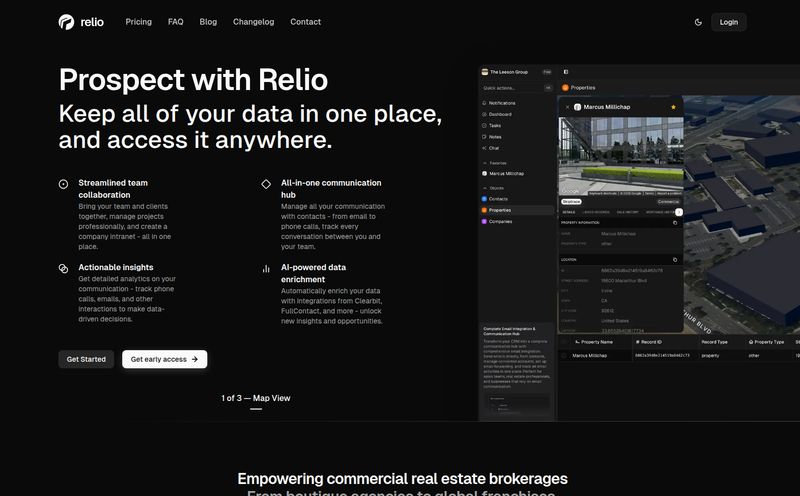
Task: Click the Complete Email Integration promo card
Action: coord(516,371)
